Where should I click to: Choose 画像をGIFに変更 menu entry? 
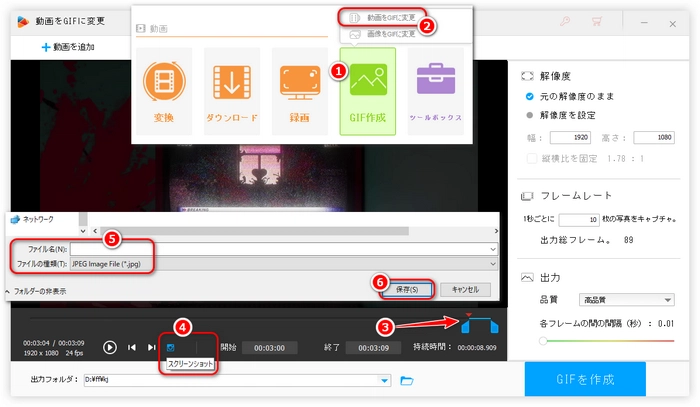[384, 33]
